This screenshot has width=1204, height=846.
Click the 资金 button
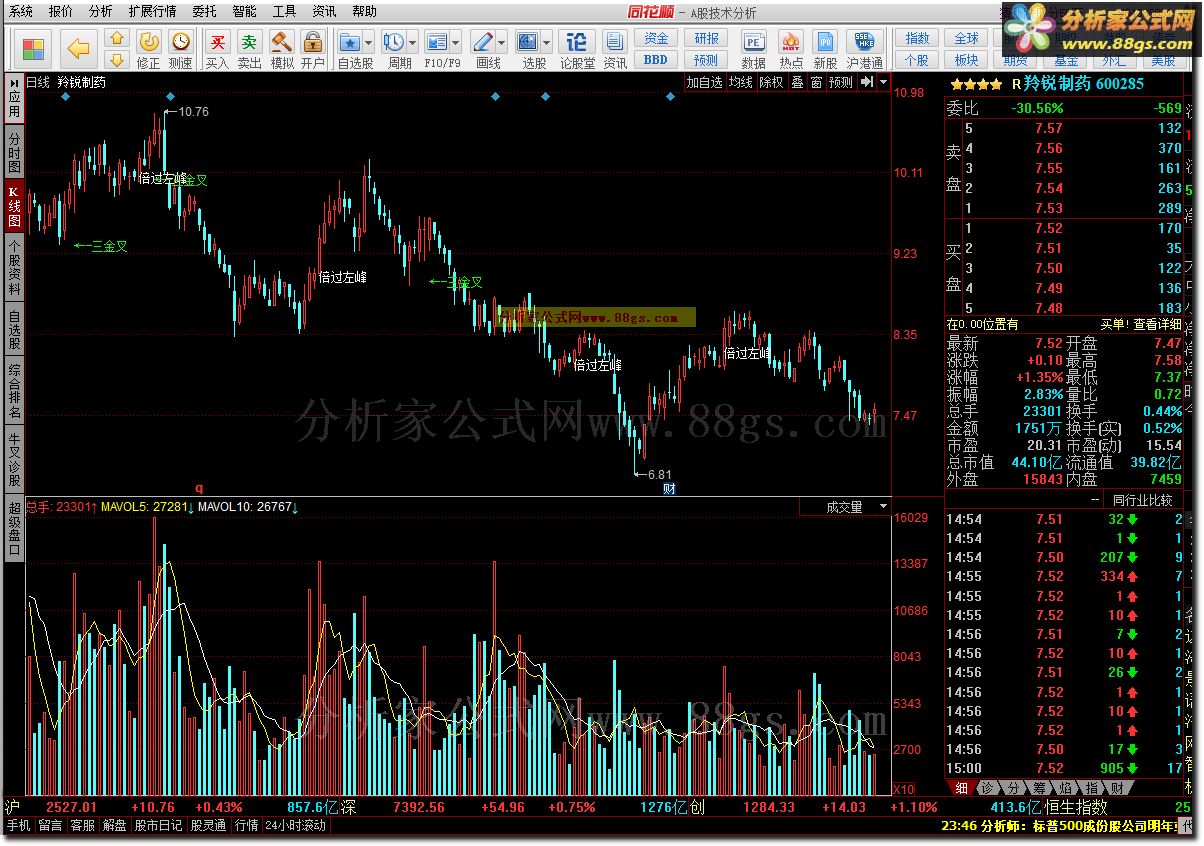(x=656, y=38)
